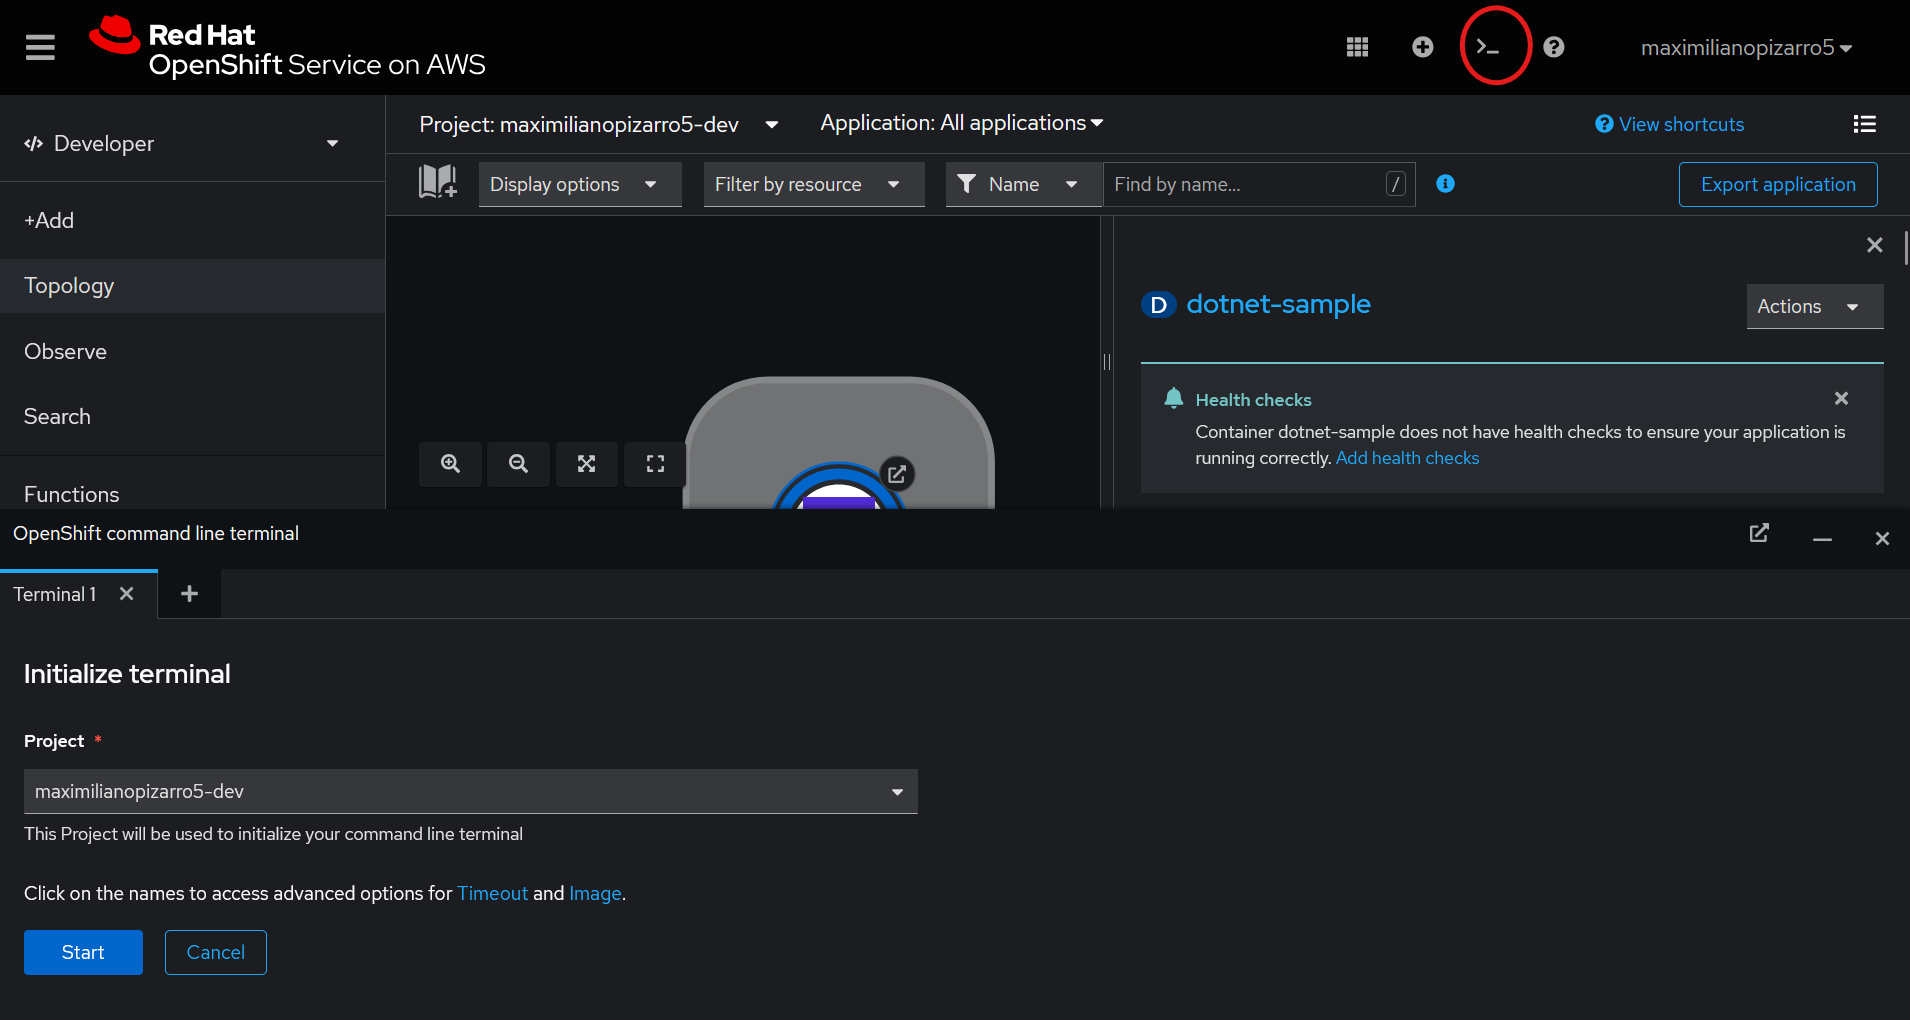Add a new terminal tab
Viewport: 1910px width, 1020px height.
point(189,594)
